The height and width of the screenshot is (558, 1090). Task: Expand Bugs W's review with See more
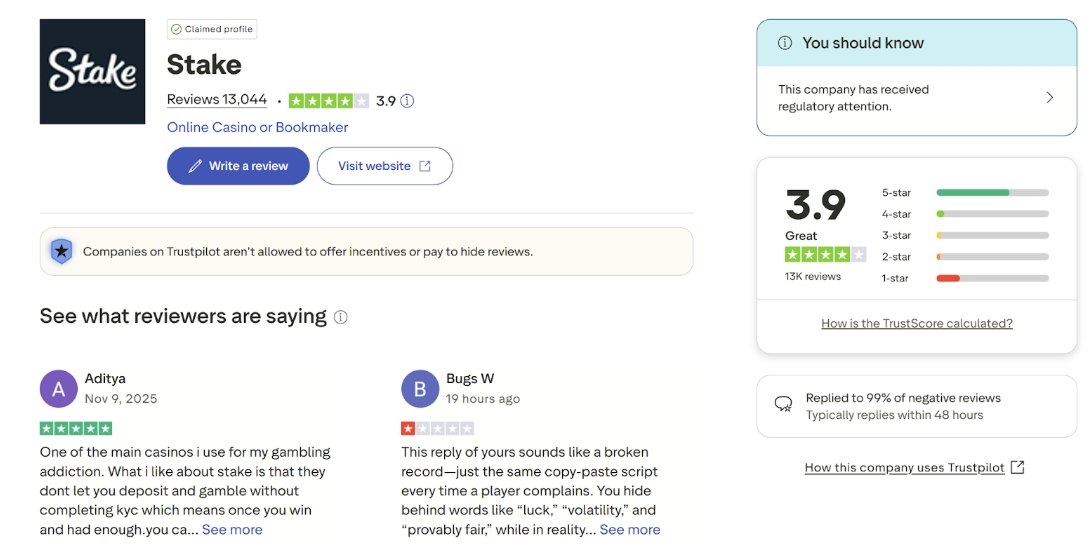[x=630, y=529]
